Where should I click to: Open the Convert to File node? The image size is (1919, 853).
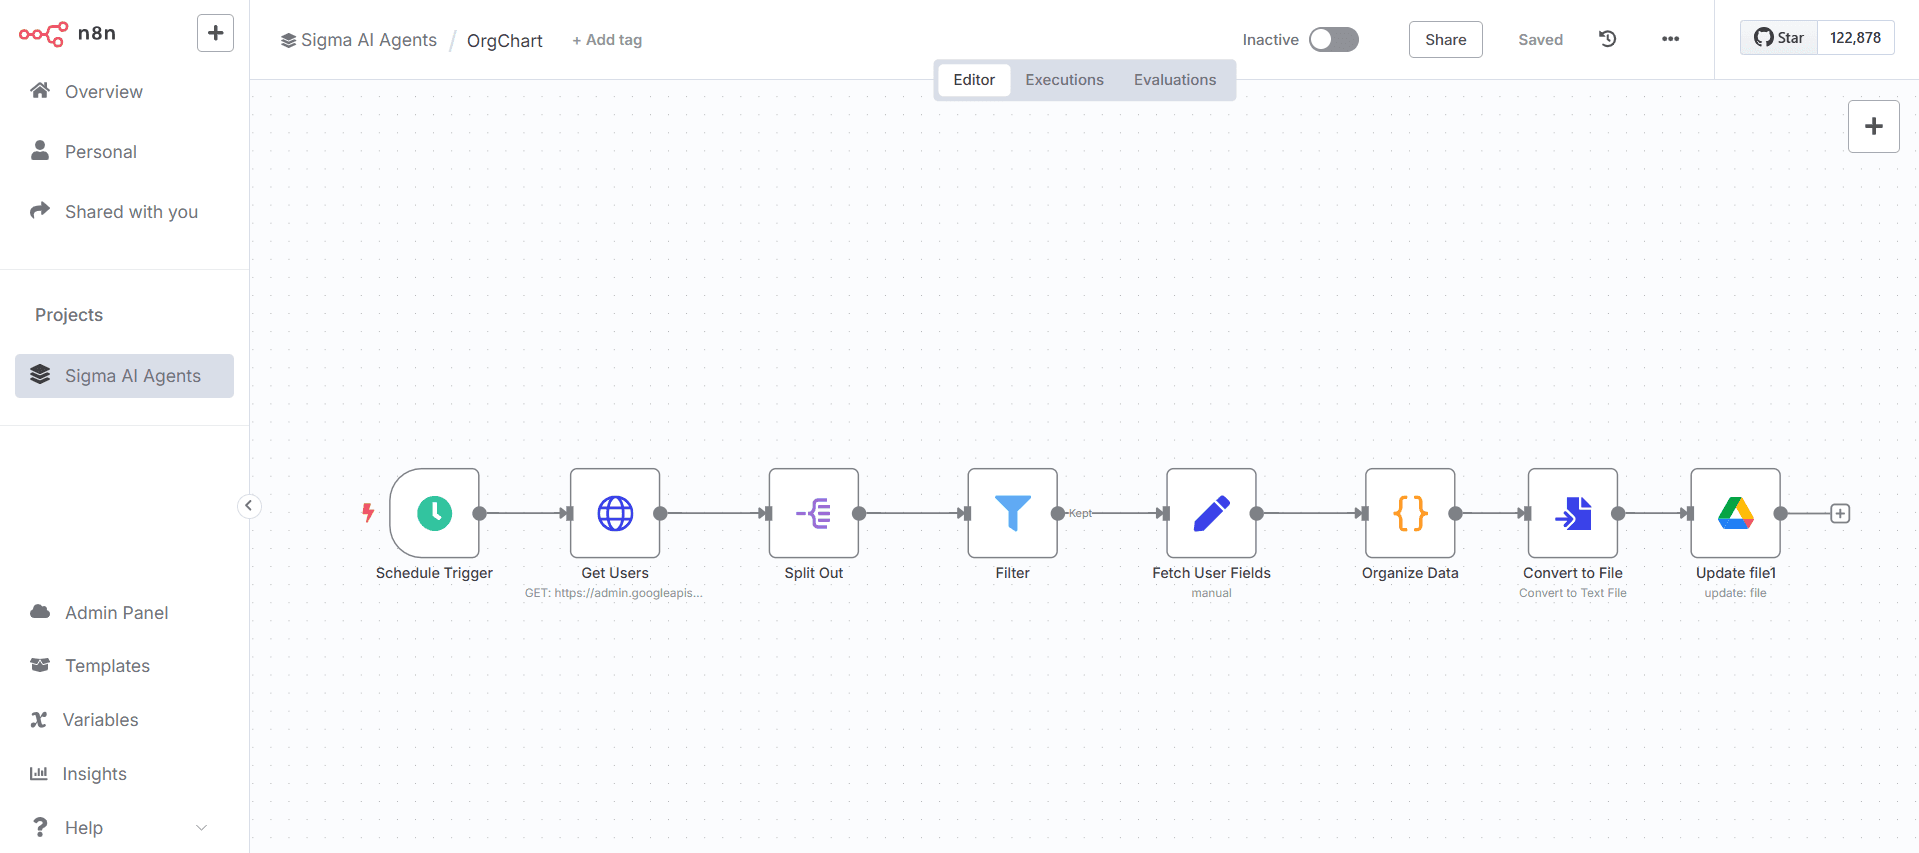click(x=1573, y=513)
